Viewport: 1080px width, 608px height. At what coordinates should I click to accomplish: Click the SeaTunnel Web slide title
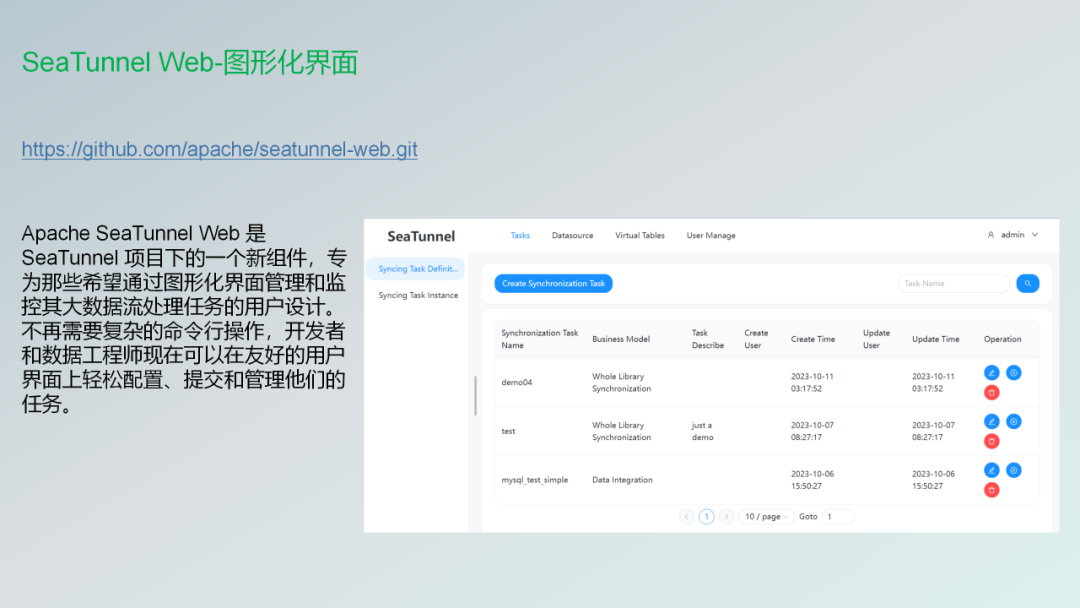coord(189,62)
